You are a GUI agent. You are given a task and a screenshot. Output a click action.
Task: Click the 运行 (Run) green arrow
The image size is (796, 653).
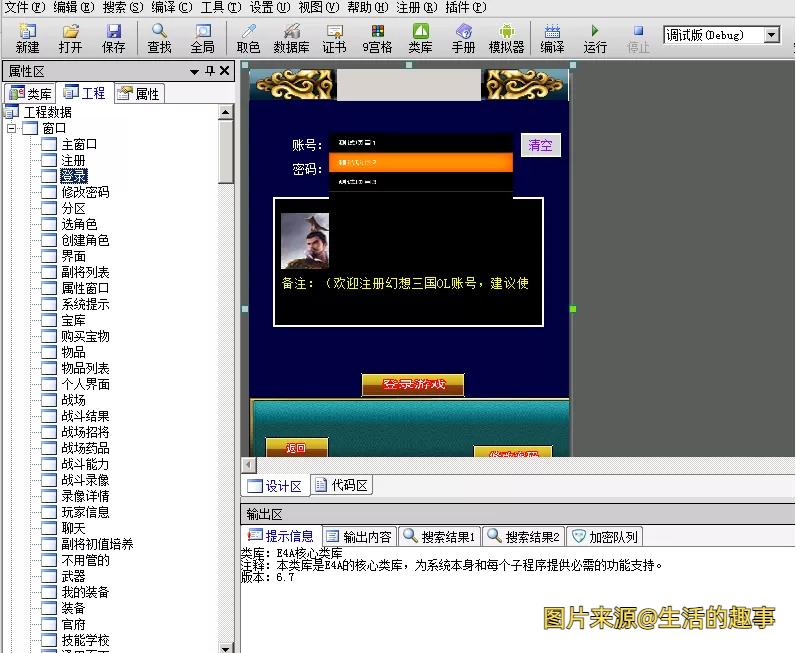595,38
